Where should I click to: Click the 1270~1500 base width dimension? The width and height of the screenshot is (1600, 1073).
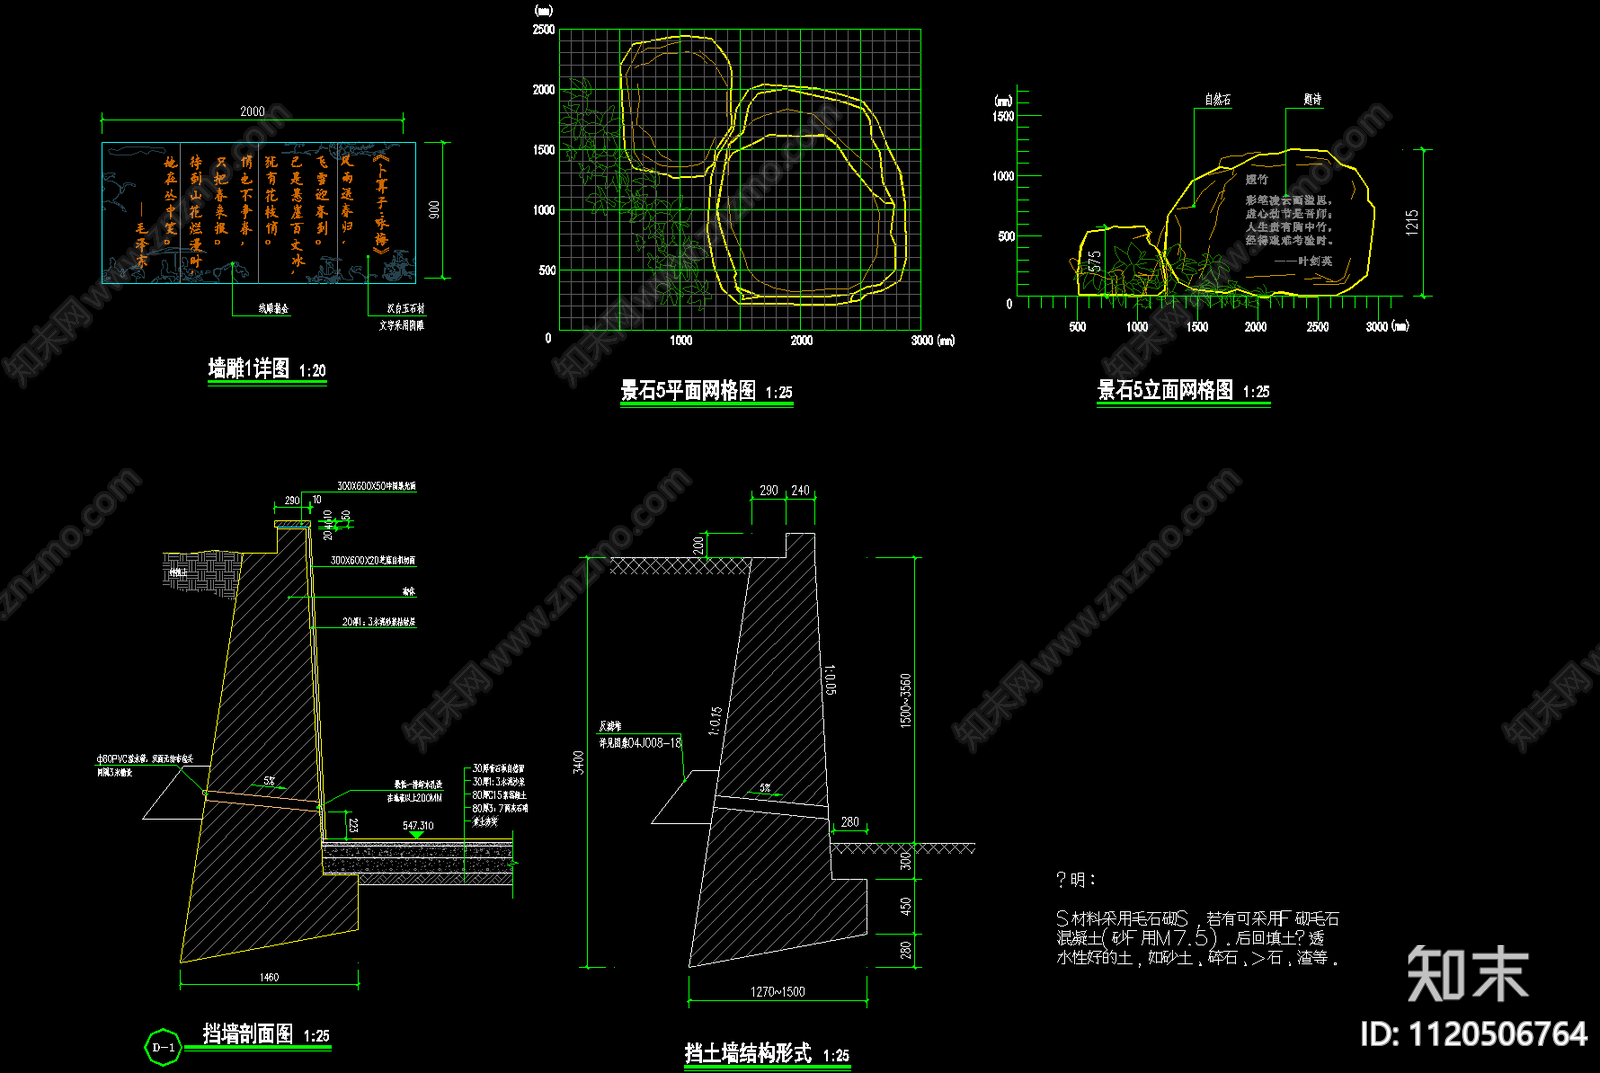coord(777,992)
